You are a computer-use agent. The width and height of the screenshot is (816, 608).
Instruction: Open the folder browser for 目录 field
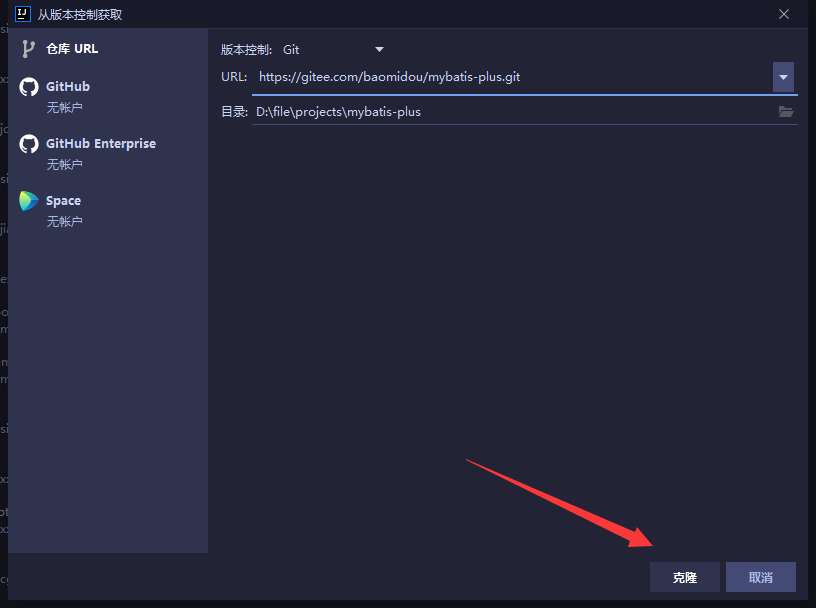(786, 112)
